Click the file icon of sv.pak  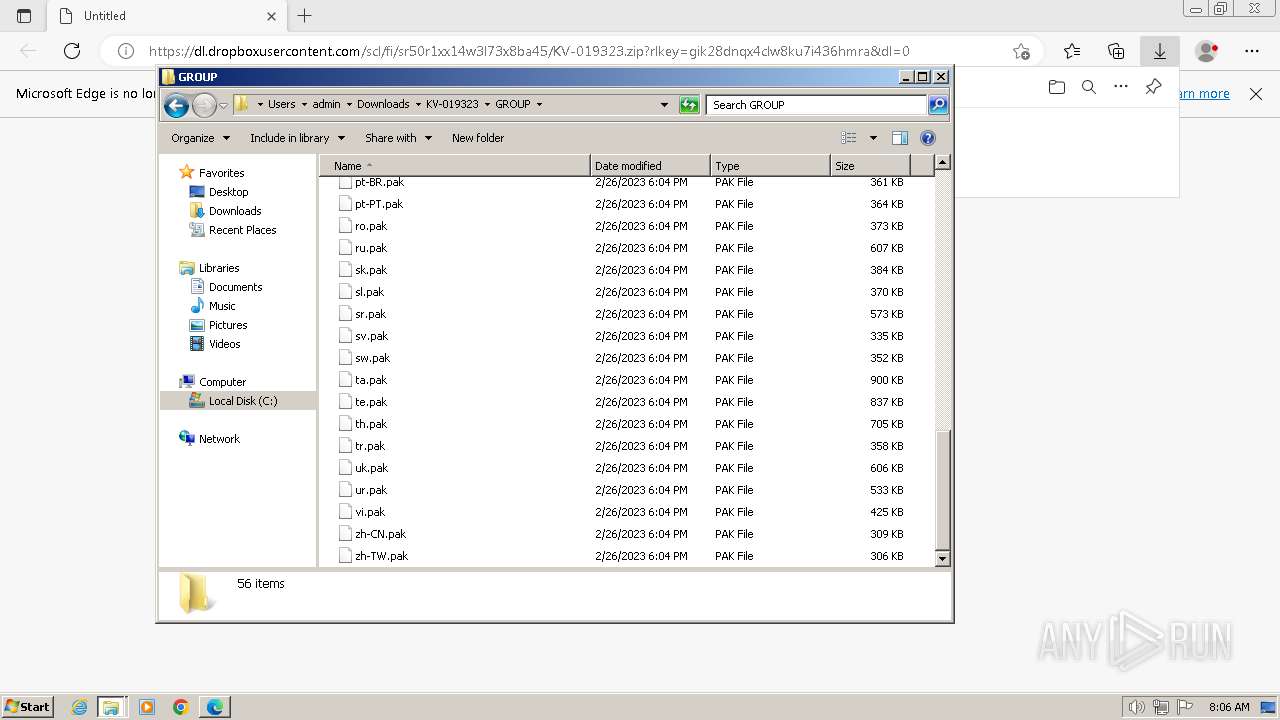coord(345,336)
